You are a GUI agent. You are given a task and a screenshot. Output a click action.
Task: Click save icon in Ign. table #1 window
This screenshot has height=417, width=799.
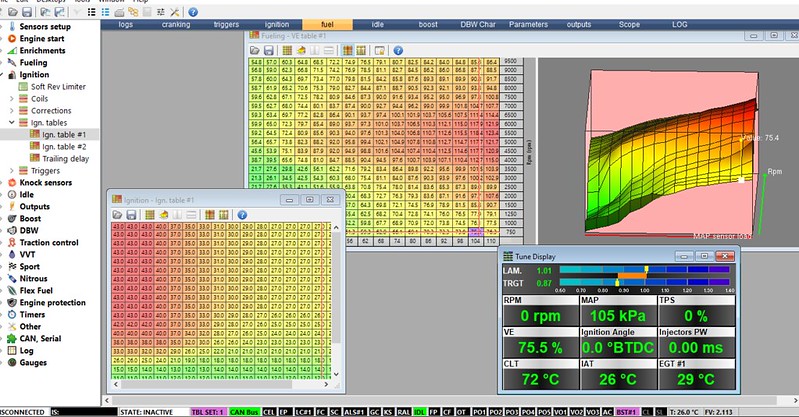click(x=131, y=215)
